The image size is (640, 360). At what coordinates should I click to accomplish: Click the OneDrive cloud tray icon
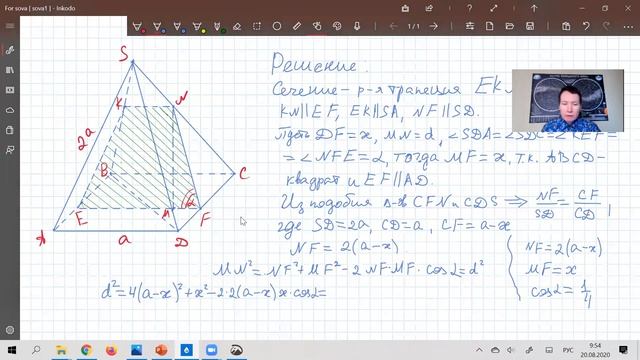click(495, 350)
